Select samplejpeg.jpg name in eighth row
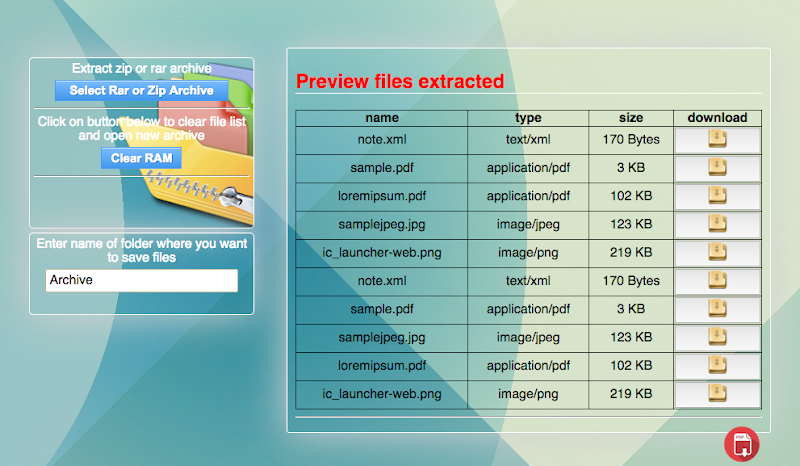The image size is (800, 466). 382,337
